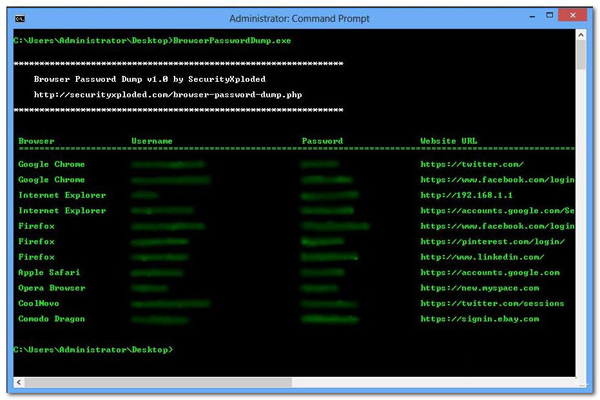Click the CoolNovo row label
600x400 pixels.
39,304
